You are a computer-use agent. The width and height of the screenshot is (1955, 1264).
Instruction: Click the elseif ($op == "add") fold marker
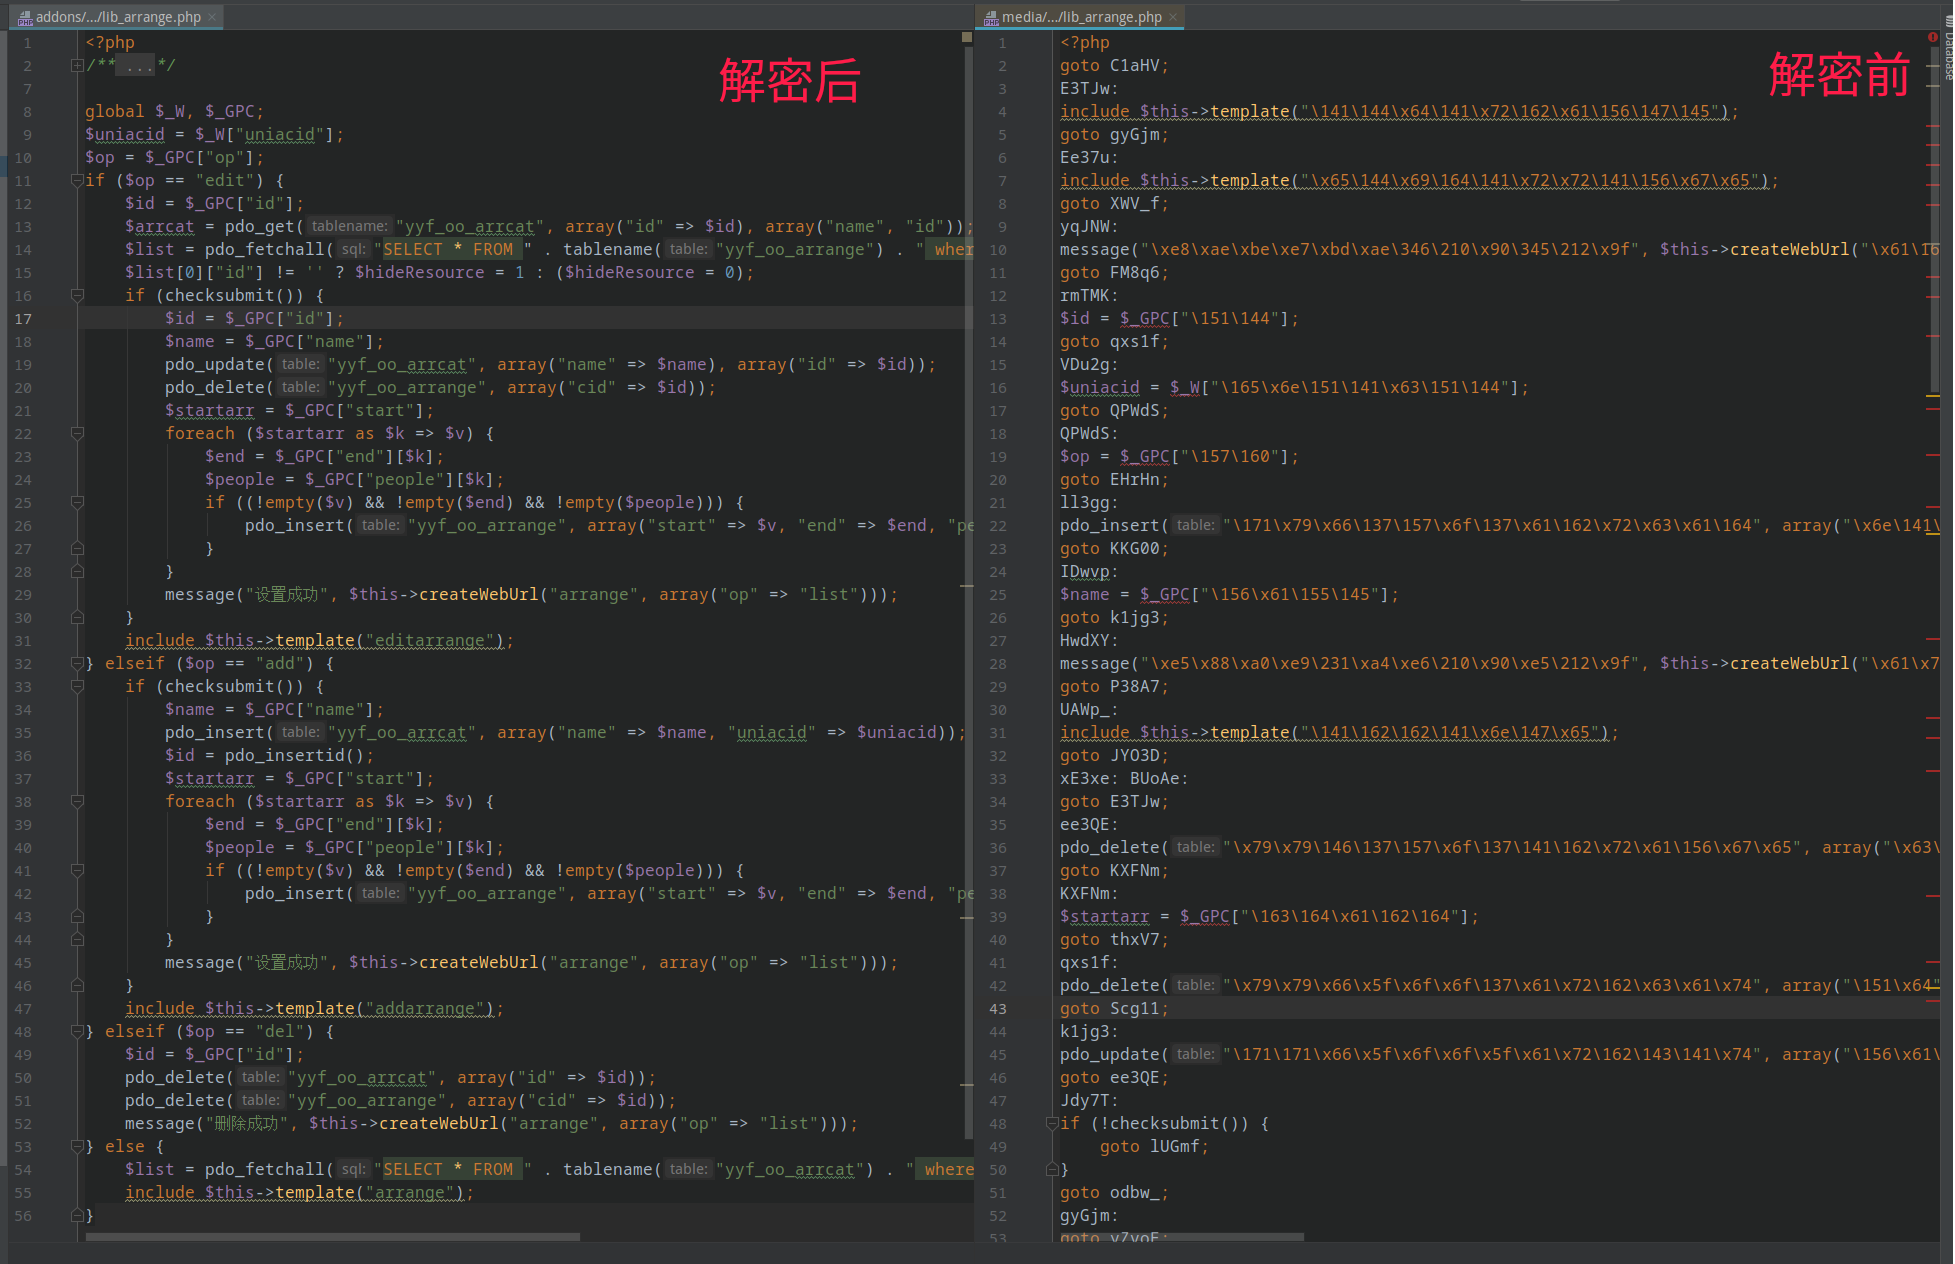[77, 663]
